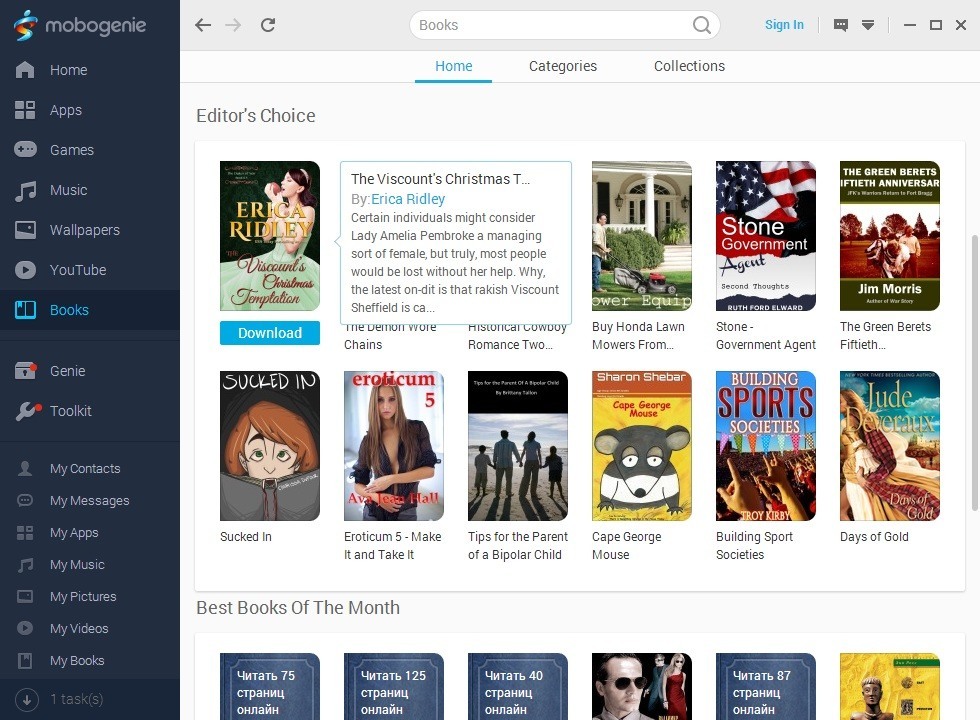The height and width of the screenshot is (720, 980).
Task: Open the YouTube section from the sidebar
Action: click(x=25, y=270)
